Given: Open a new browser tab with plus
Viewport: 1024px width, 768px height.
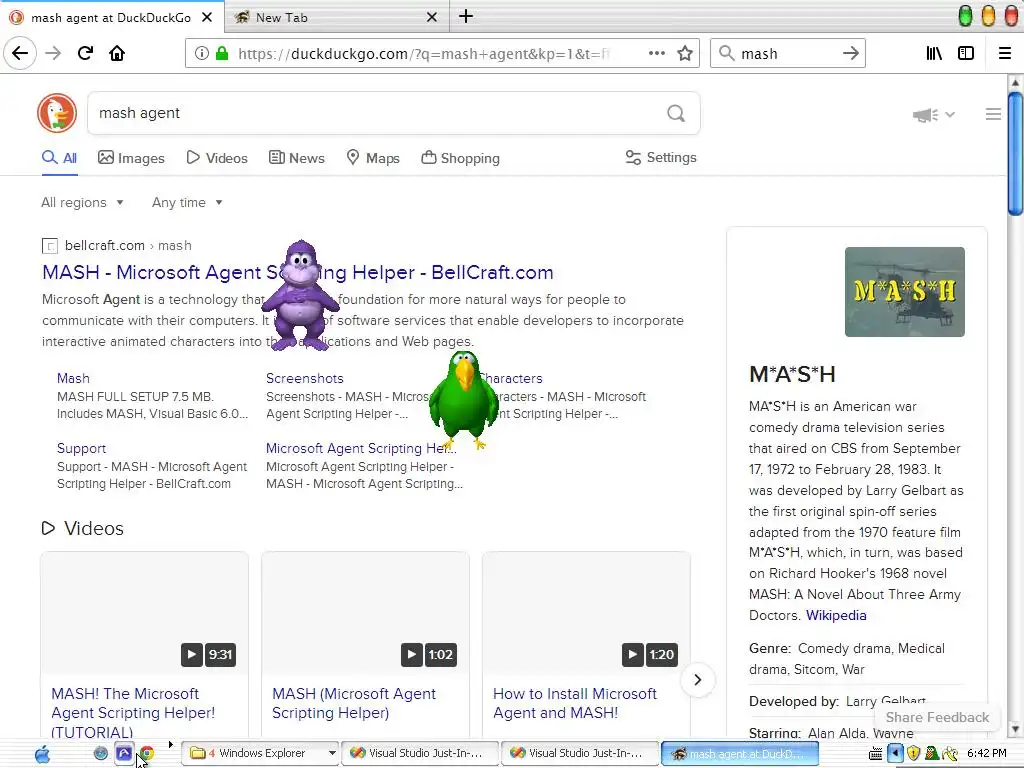Looking at the screenshot, I should [x=466, y=16].
